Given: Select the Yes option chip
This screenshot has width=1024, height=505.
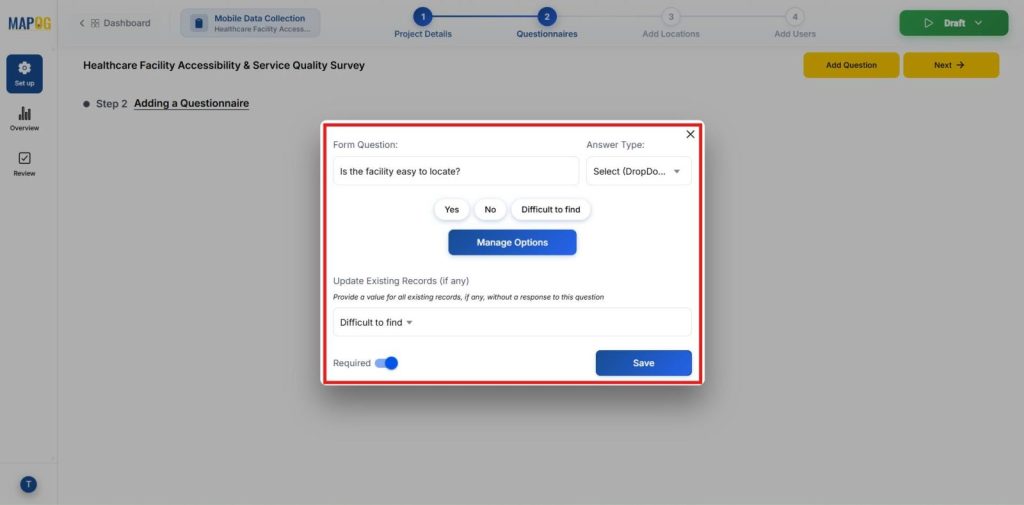Looking at the screenshot, I should pyautogui.click(x=452, y=210).
